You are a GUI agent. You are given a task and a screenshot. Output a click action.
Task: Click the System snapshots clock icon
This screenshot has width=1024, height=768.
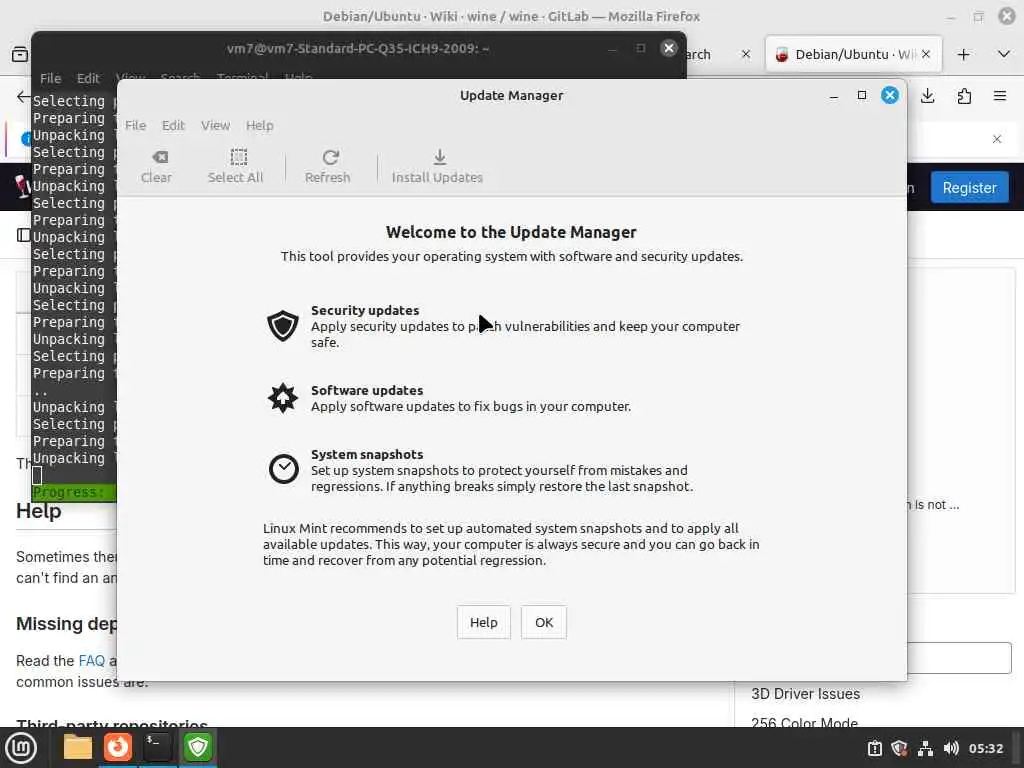pyautogui.click(x=283, y=469)
